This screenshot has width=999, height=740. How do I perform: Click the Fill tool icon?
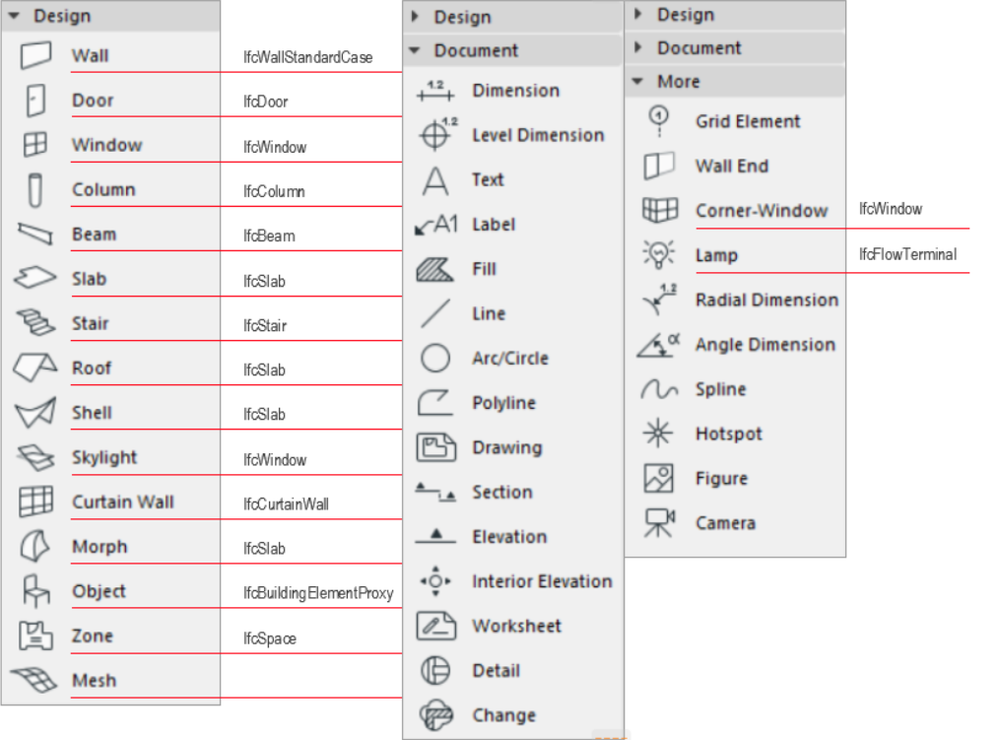coord(436,269)
